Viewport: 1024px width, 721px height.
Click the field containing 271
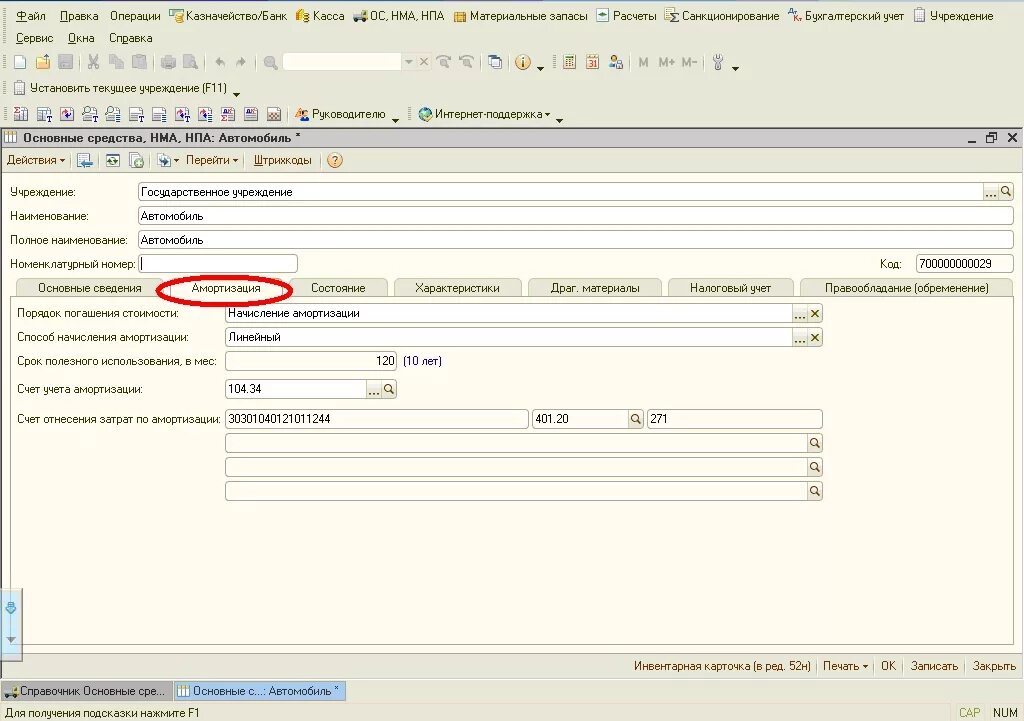734,419
